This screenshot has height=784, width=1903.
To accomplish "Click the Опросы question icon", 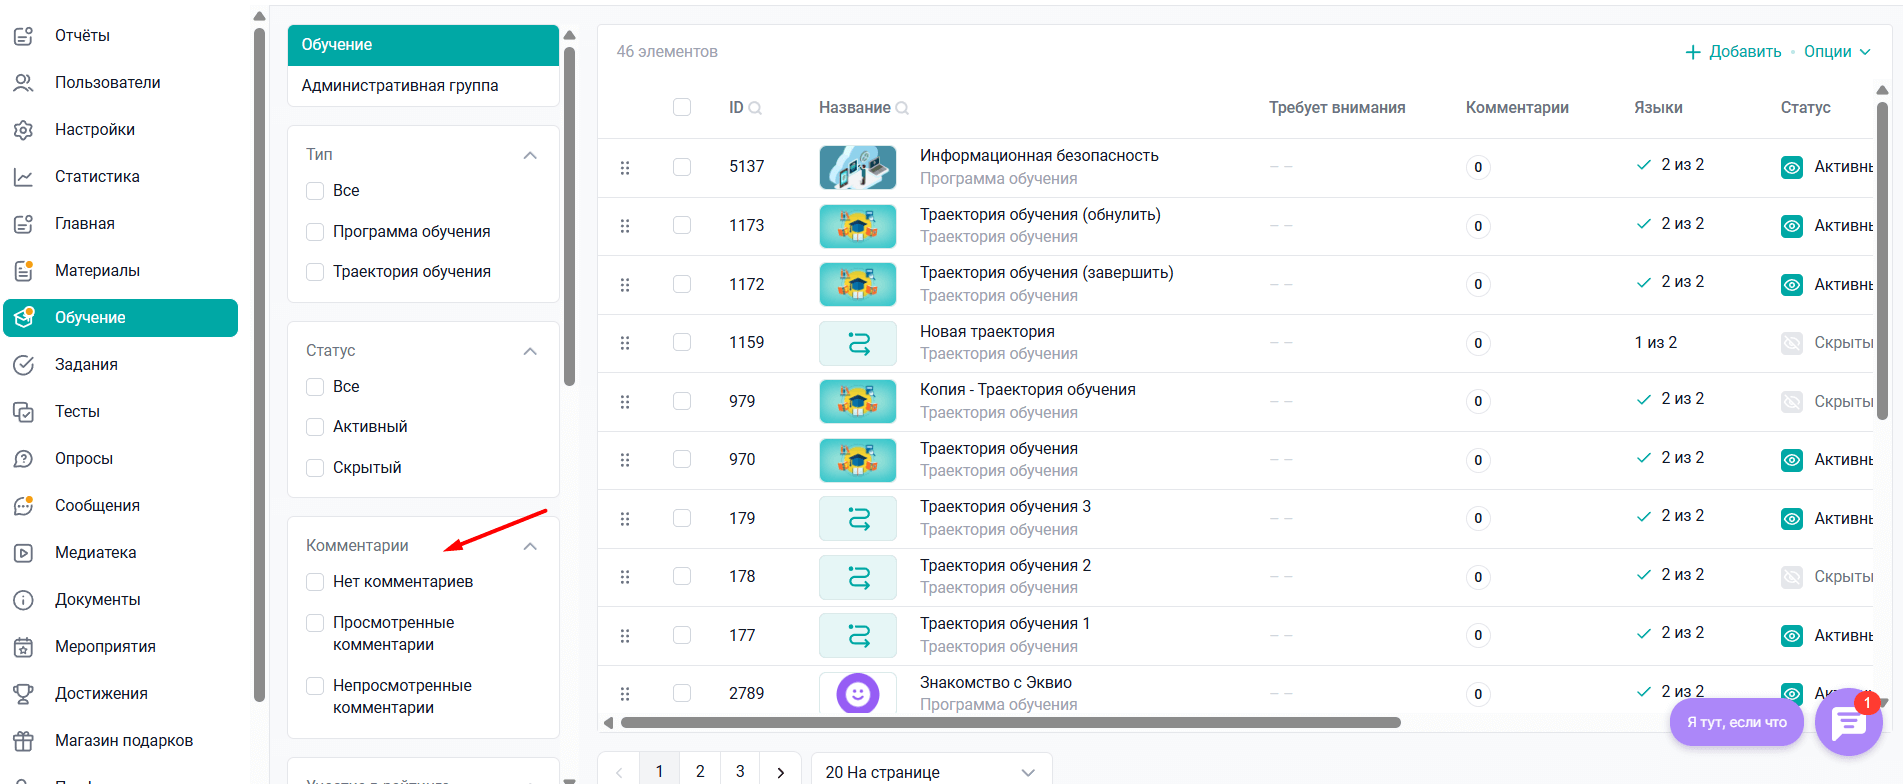I will coord(23,459).
